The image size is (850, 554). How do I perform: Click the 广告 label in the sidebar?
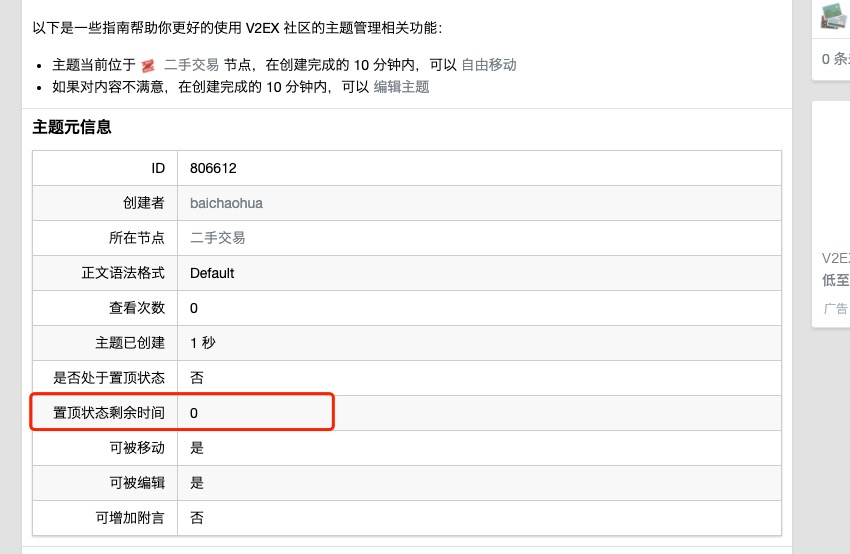click(x=835, y=309)
